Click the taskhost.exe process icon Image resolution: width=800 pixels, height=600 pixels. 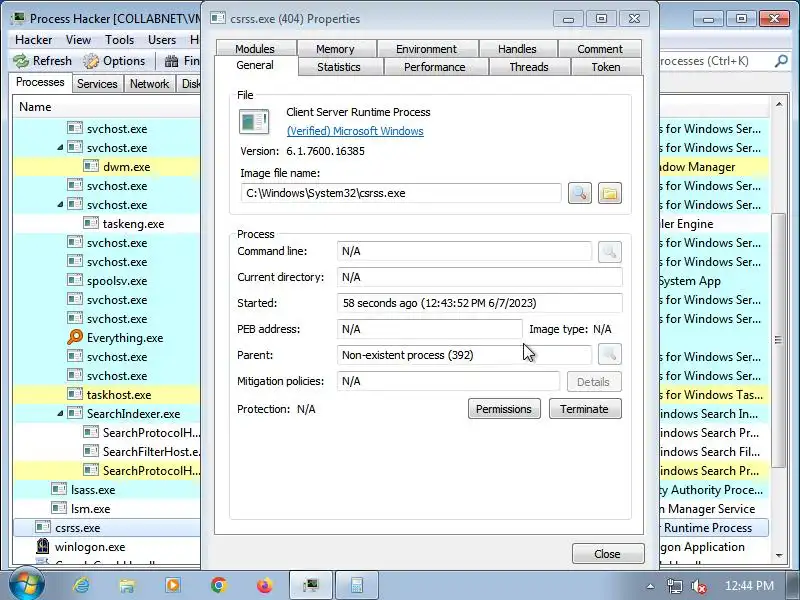(x=75, y=394)
